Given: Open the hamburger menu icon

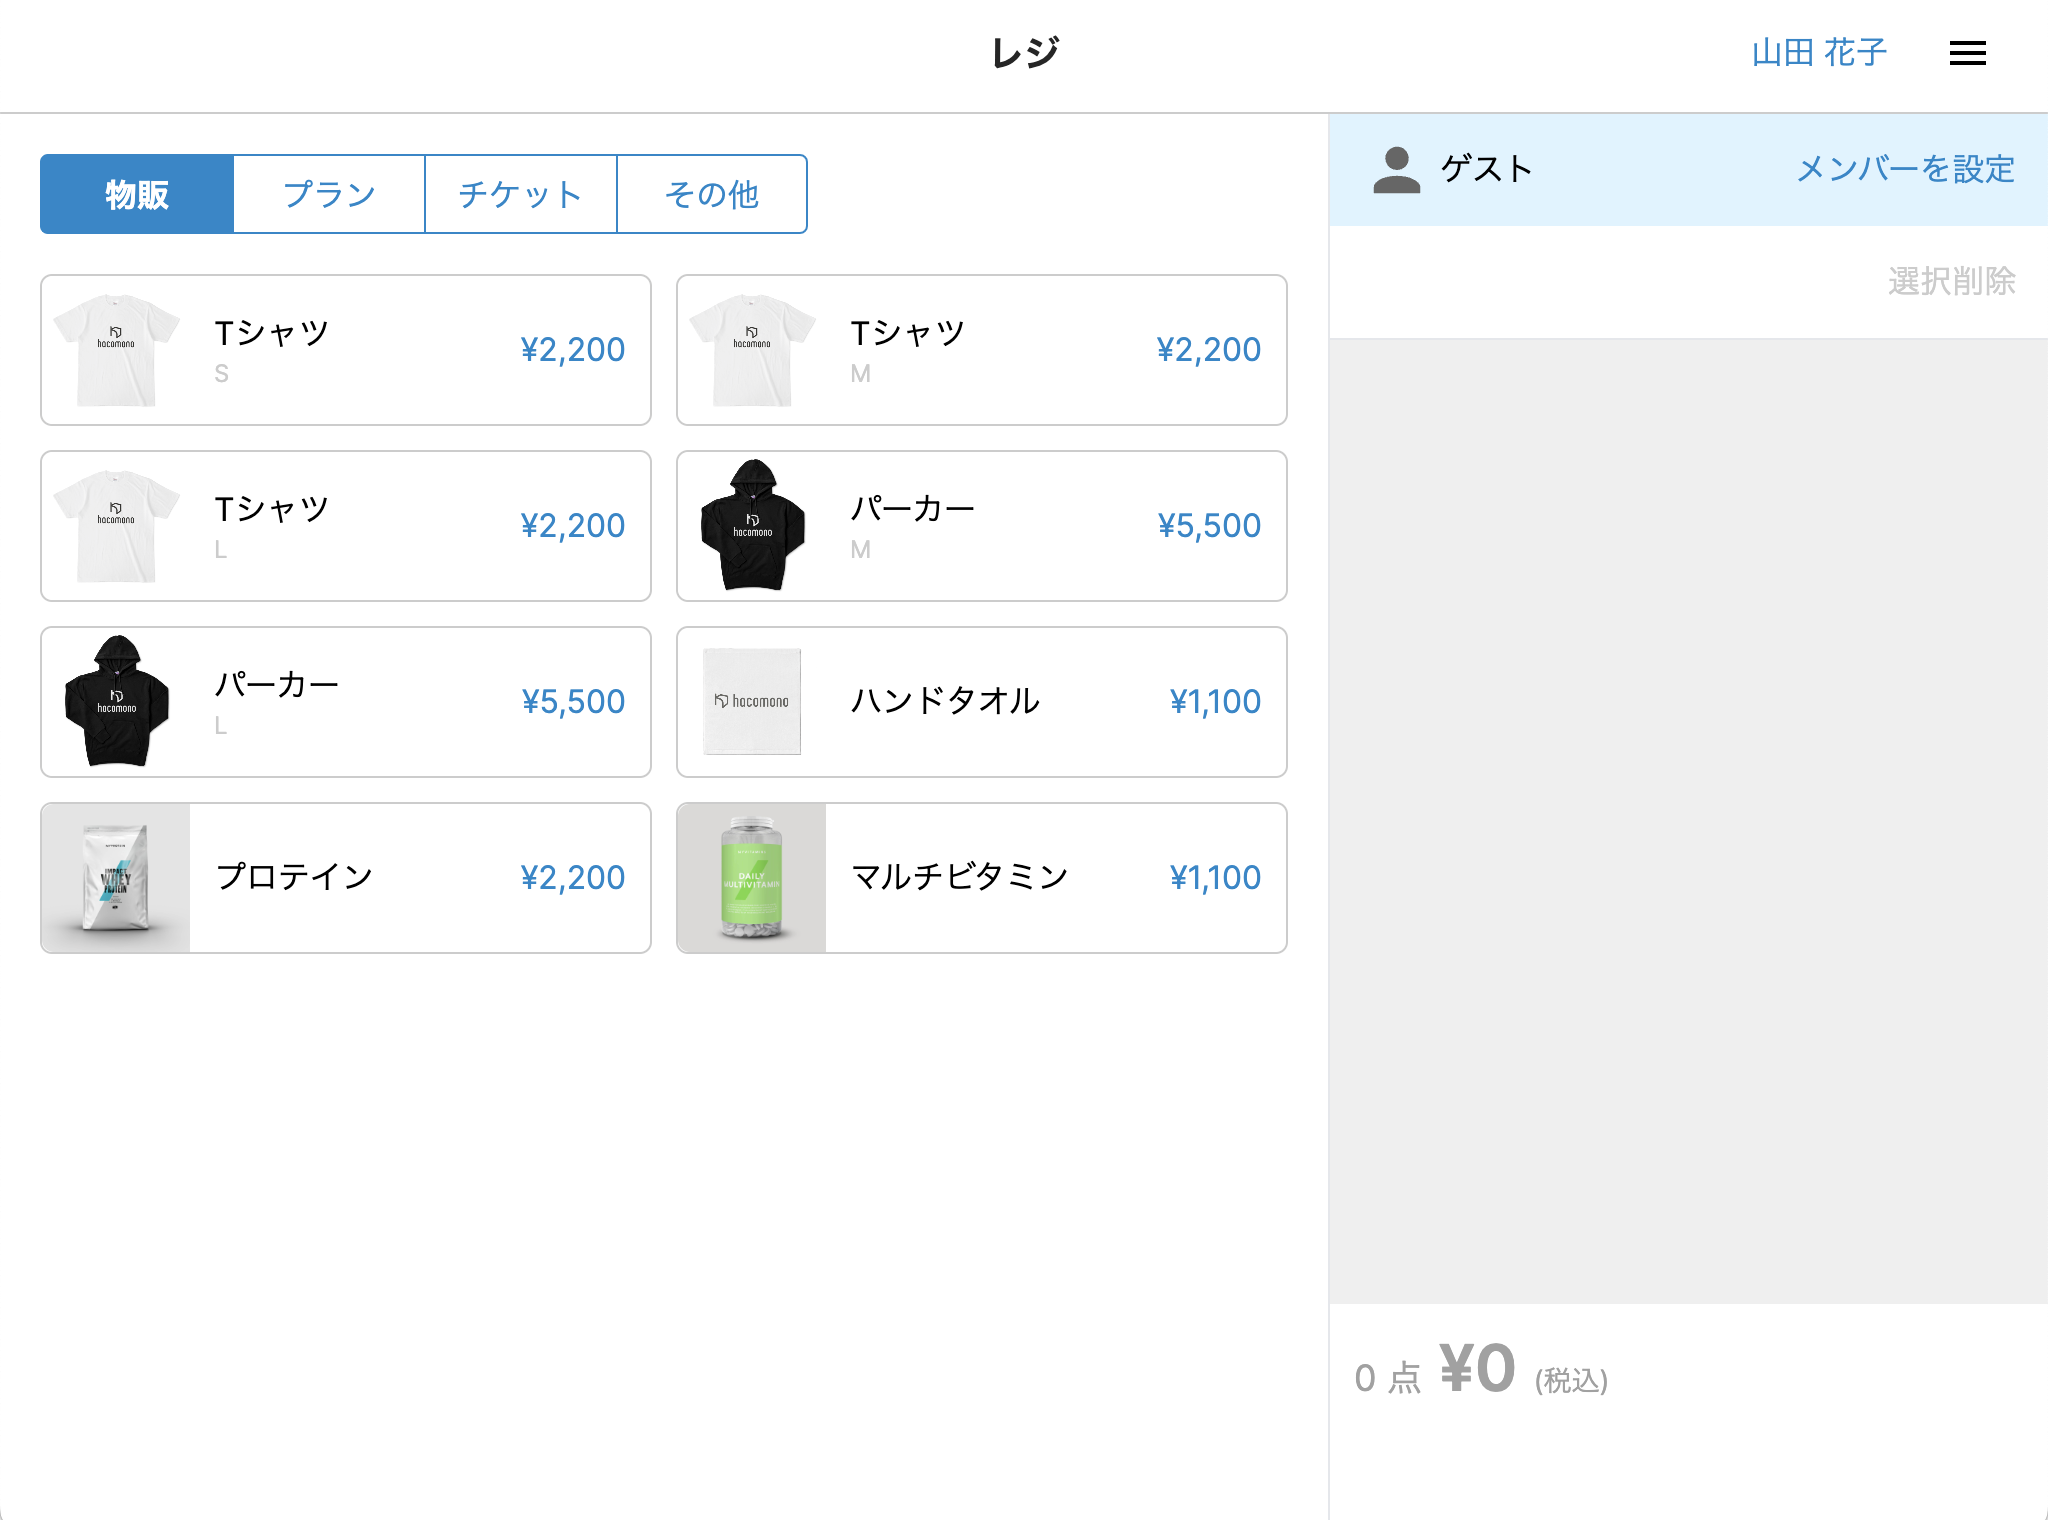Looking at the screenshot, I should (1967, 53).
